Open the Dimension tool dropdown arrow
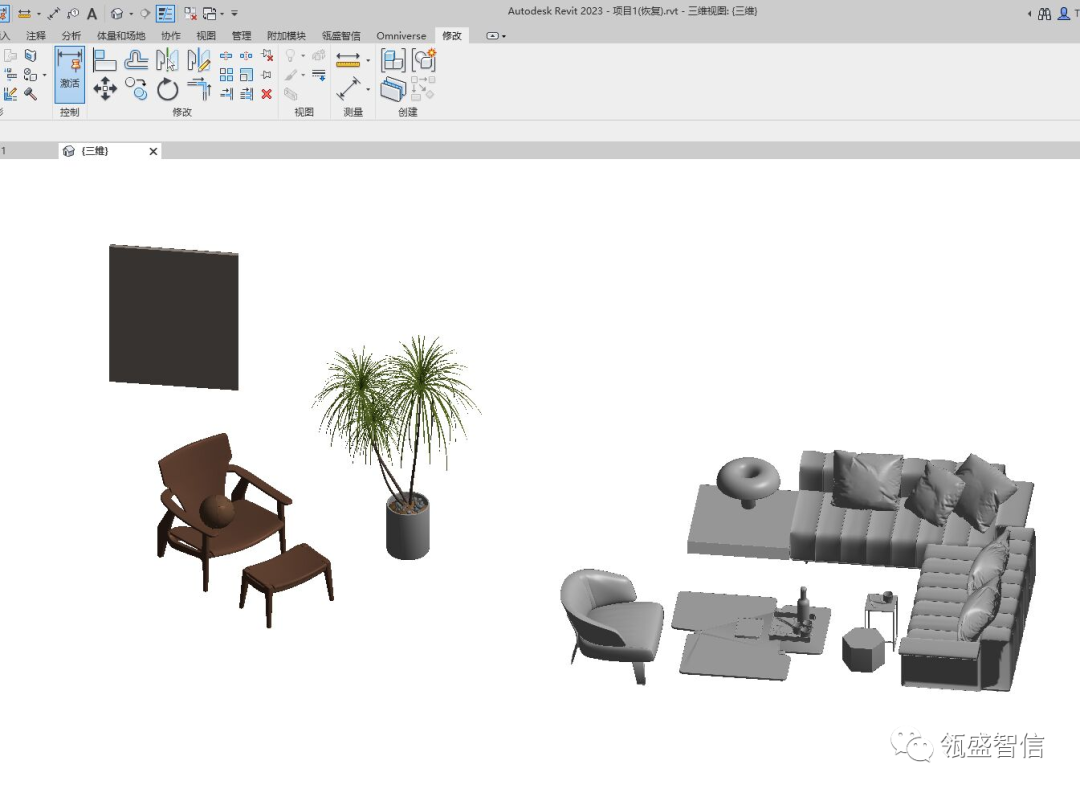Image resolution: width=1080 pixels, height=793 pixels. pos(368,89)
